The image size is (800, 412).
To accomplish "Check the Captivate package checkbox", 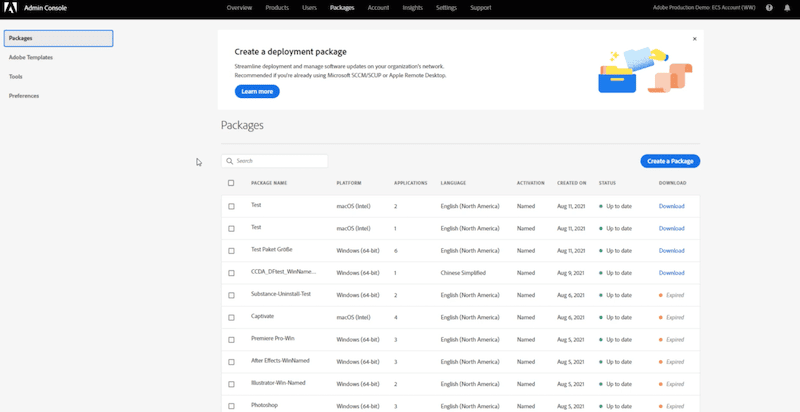I will click(x=231, y=318).
